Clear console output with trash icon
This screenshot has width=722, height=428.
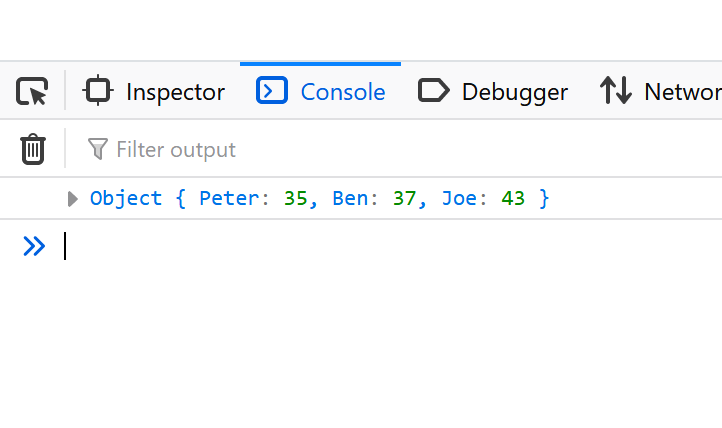[33, 149]
